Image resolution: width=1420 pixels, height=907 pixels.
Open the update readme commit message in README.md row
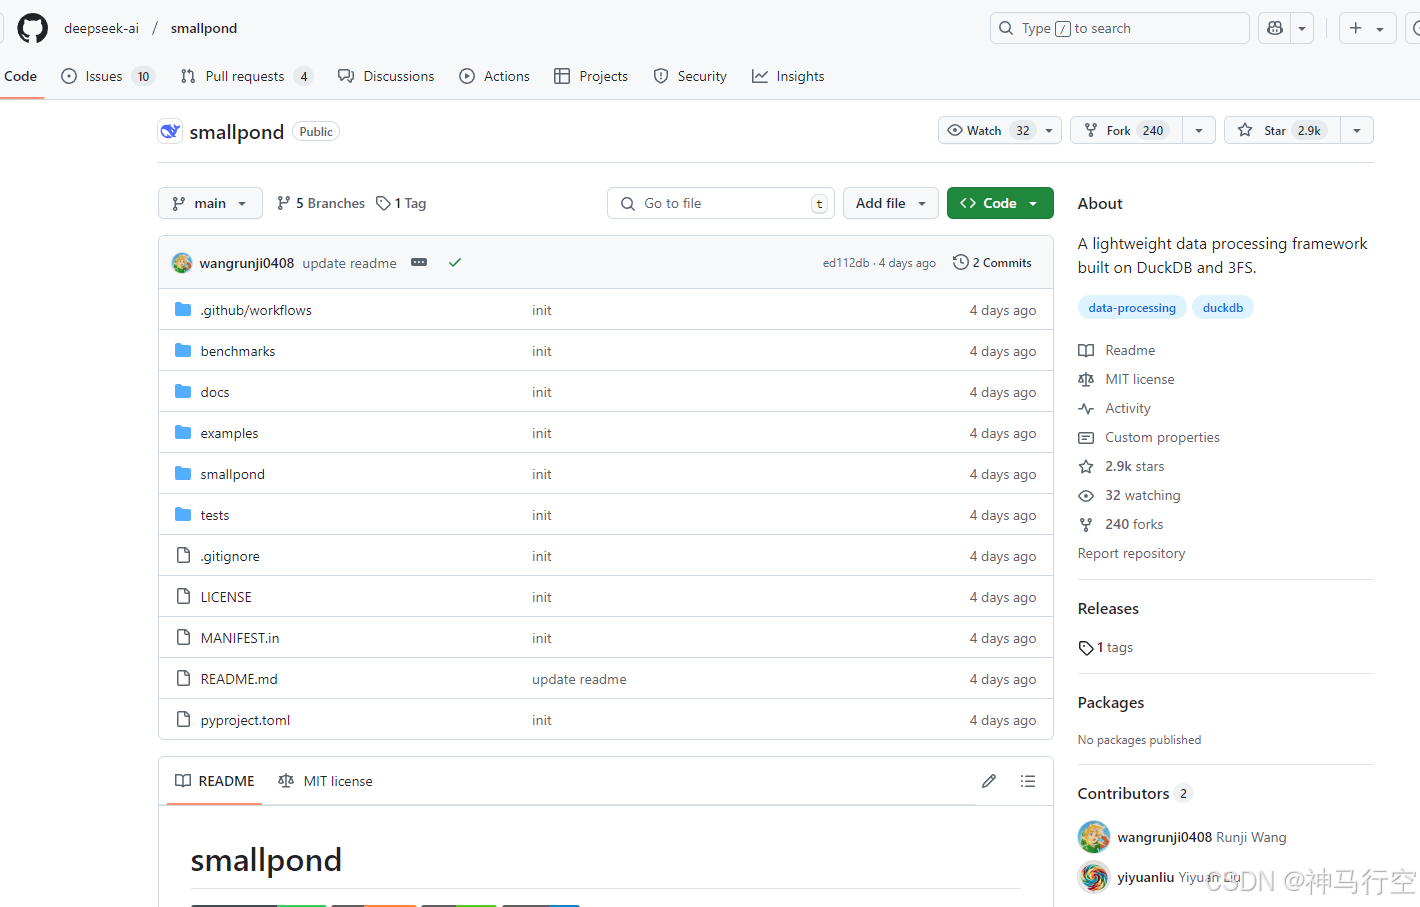579,679
